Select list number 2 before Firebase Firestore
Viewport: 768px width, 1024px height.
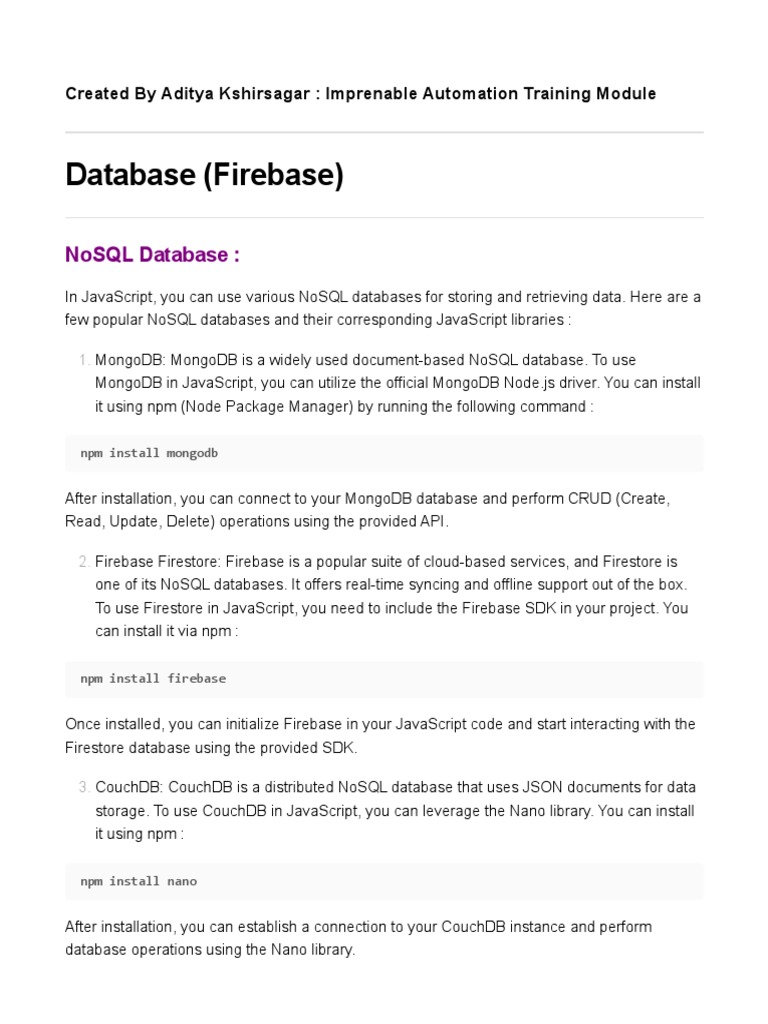coord(84,562)
